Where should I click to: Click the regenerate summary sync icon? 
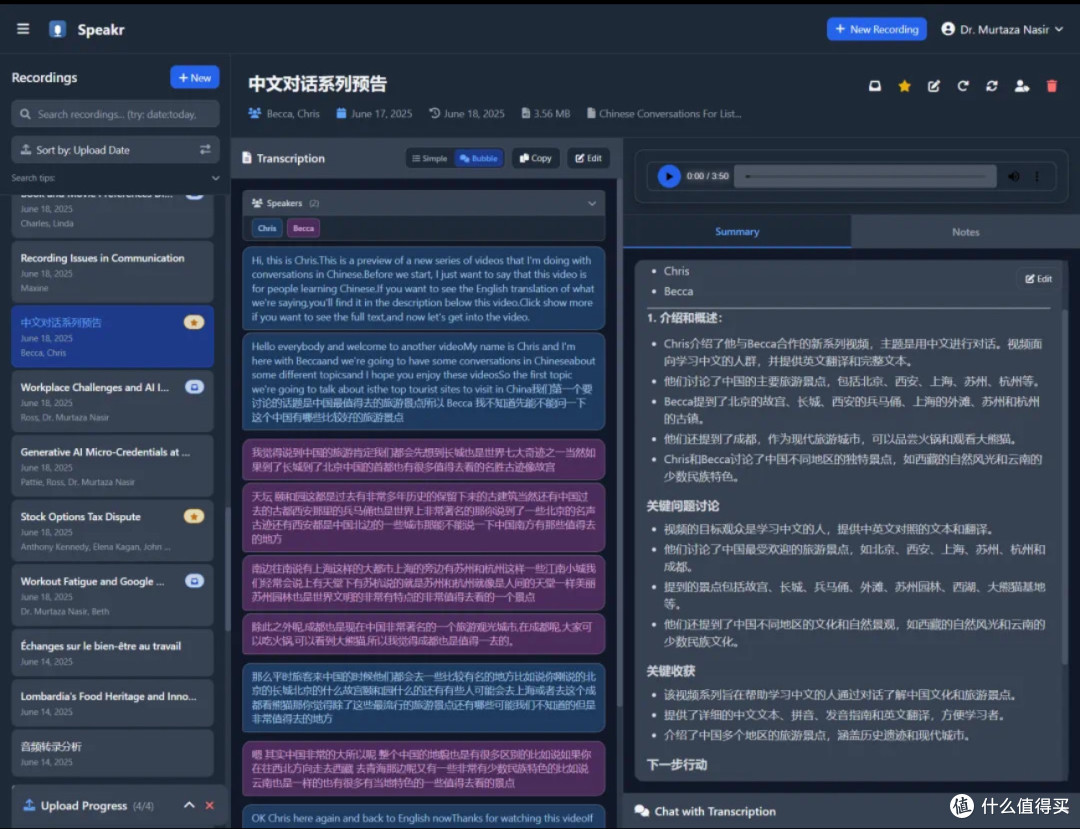(x=992, y=86)
